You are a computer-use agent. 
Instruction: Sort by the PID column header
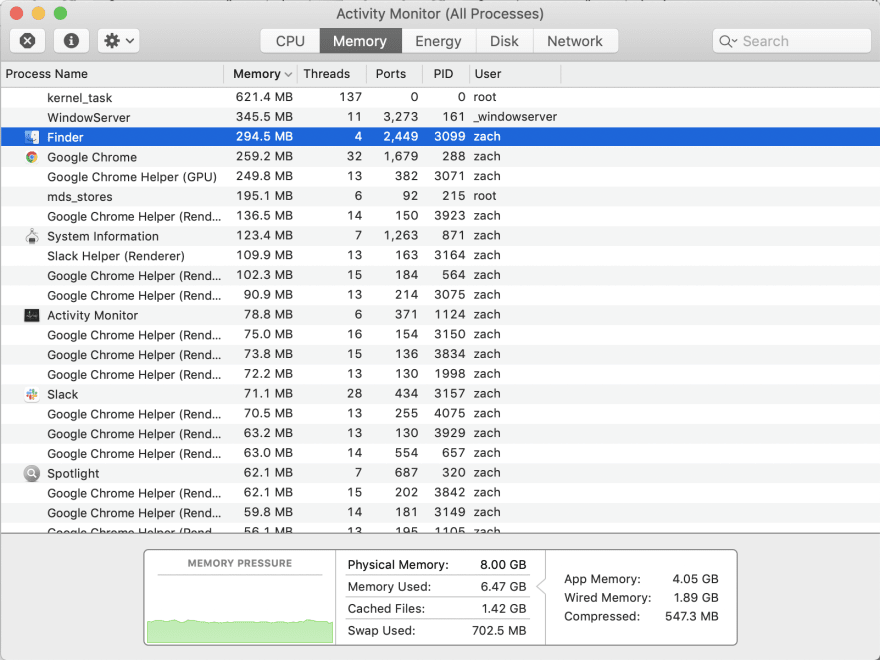[446, 74]
